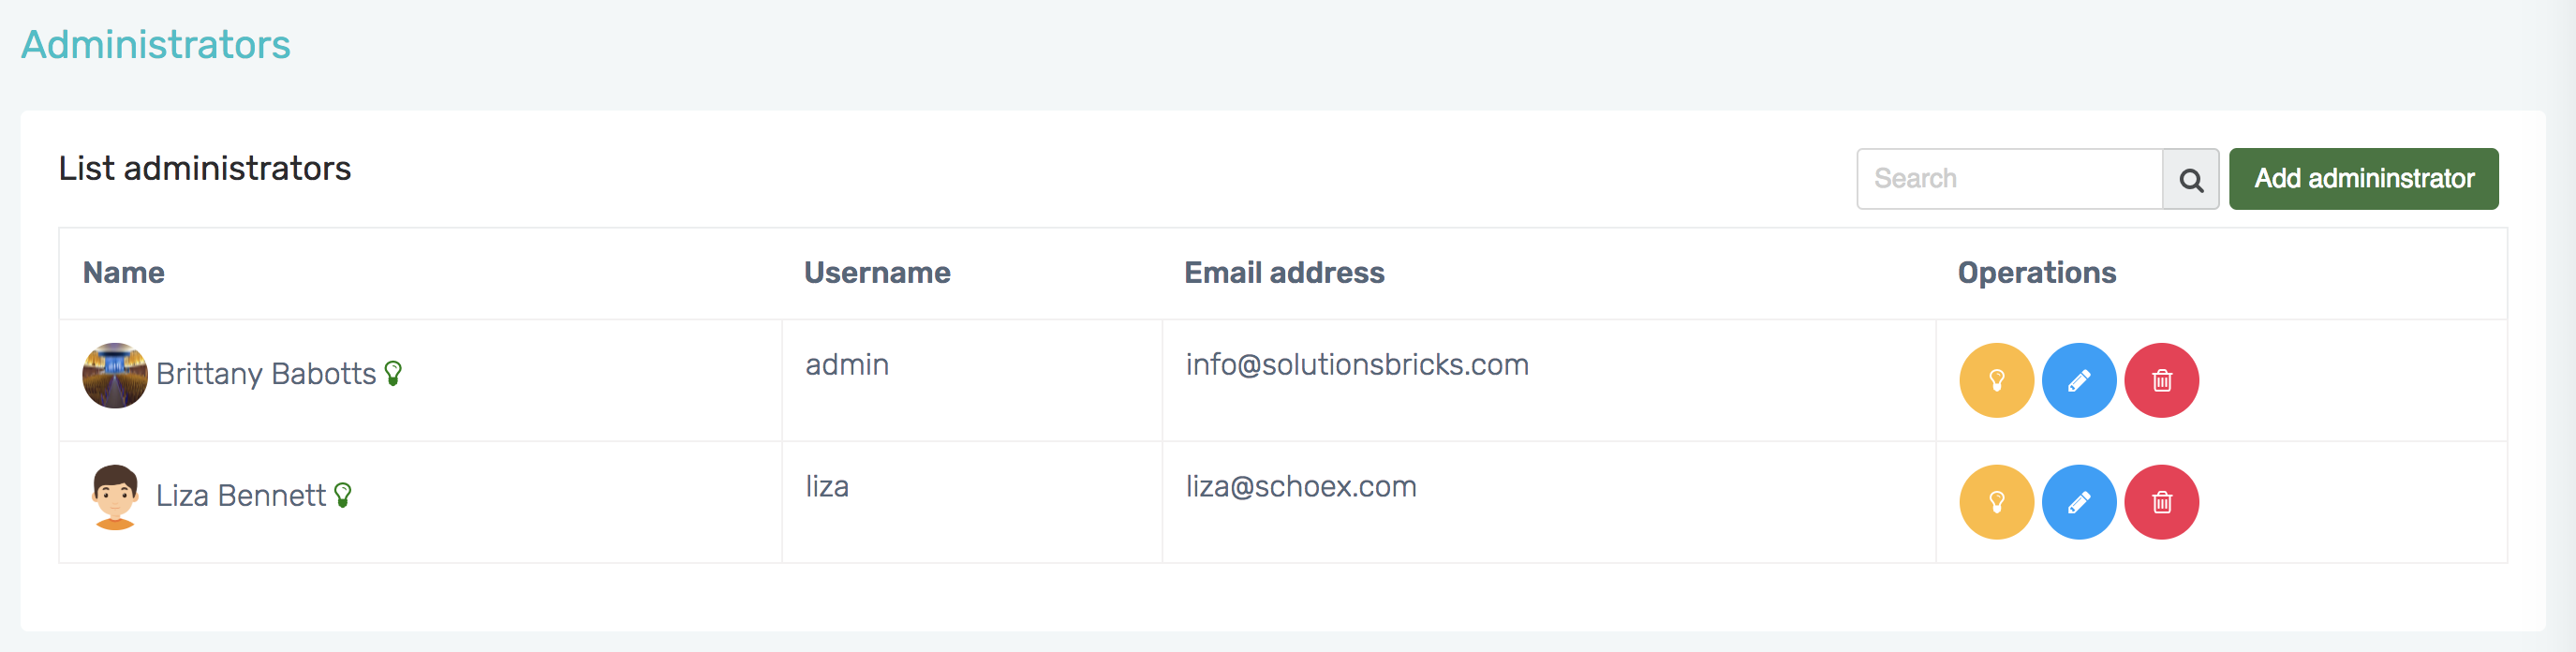The image size is (2576, 652).
Task: Open Brittany Babotts avatar thumbnail
Action: [115, 376]
